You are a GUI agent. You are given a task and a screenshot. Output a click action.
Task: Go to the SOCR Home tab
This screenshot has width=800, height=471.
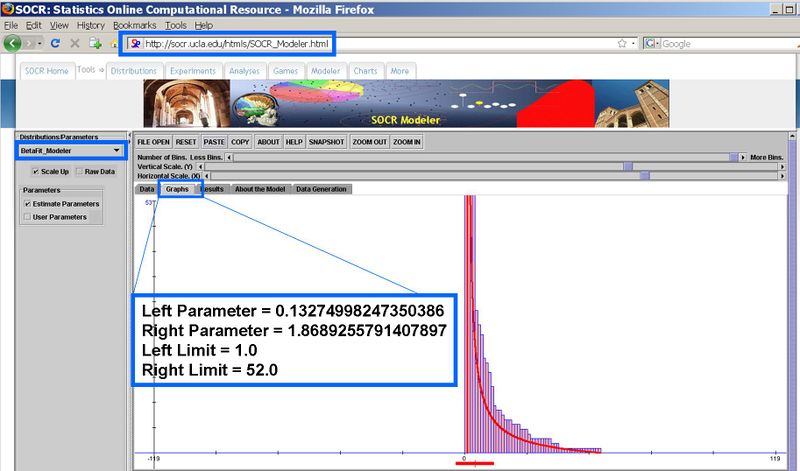(46, 71)
